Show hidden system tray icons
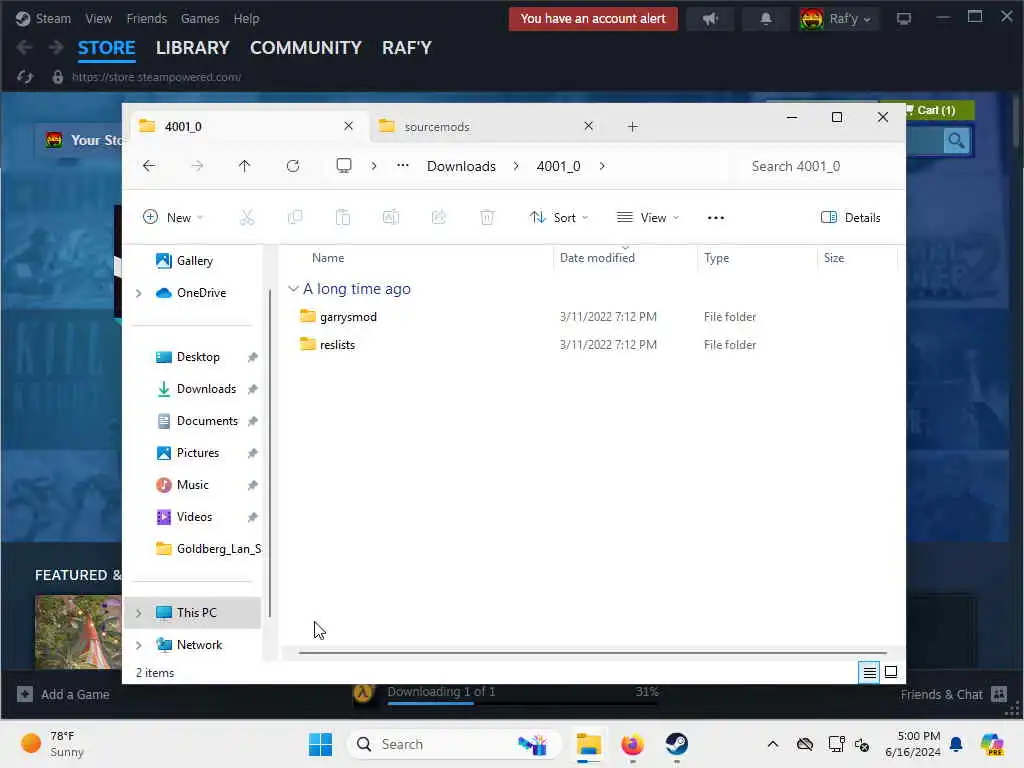Image resolution: width=1024 pixels, height=768 pixels. [x=773, y=744]
